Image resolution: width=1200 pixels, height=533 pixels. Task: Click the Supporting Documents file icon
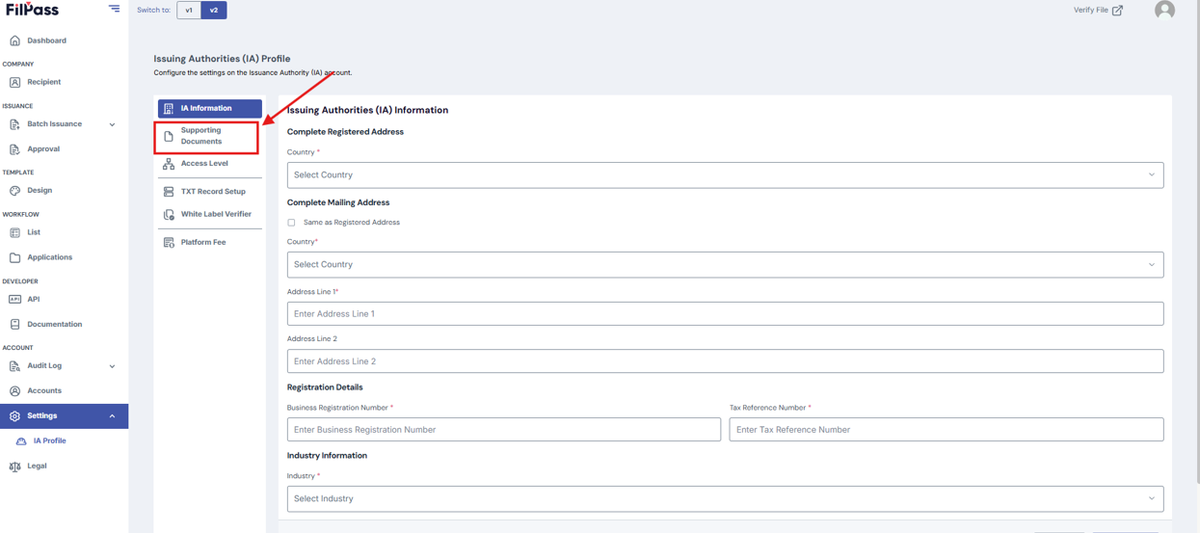(x=168, y=136)
